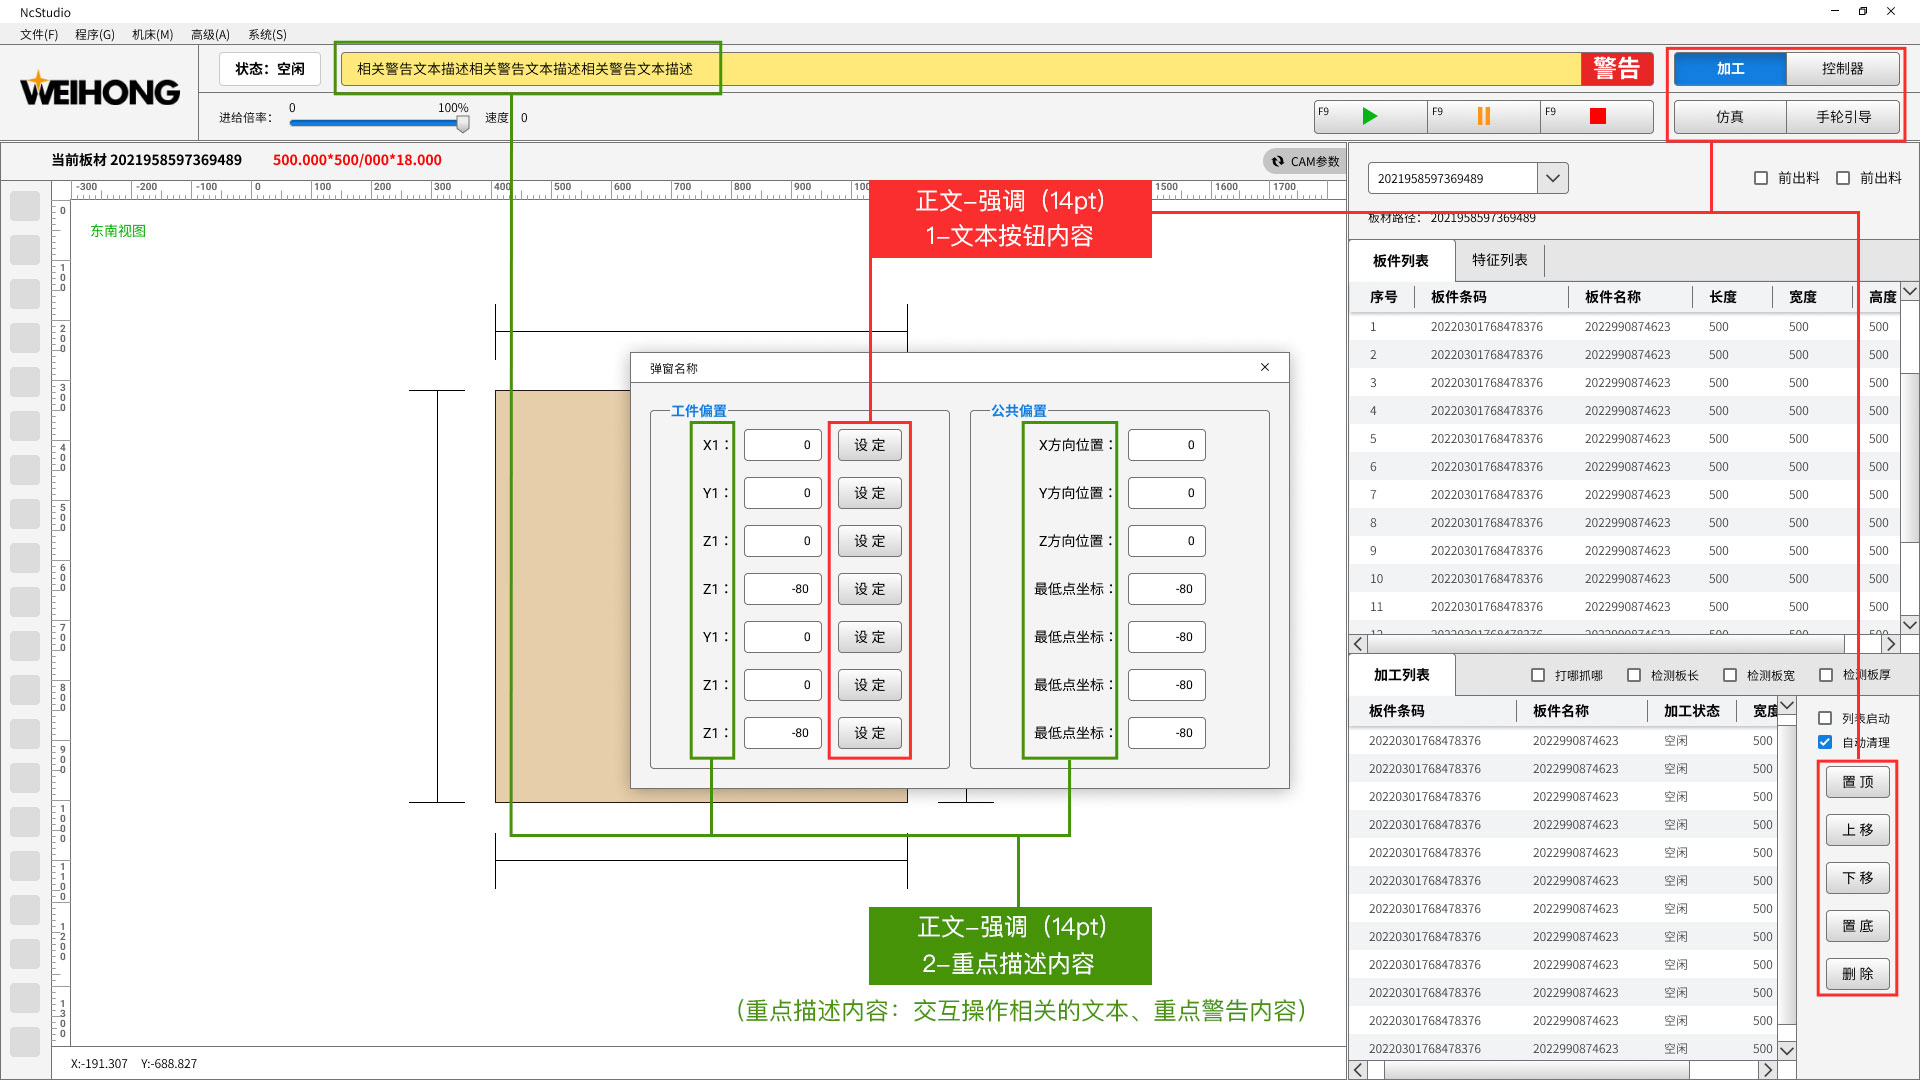Switch to the 控制器 tab
This screenshot has height=1080, width=1920.
pyautogui.click(x=1842, y=68)
